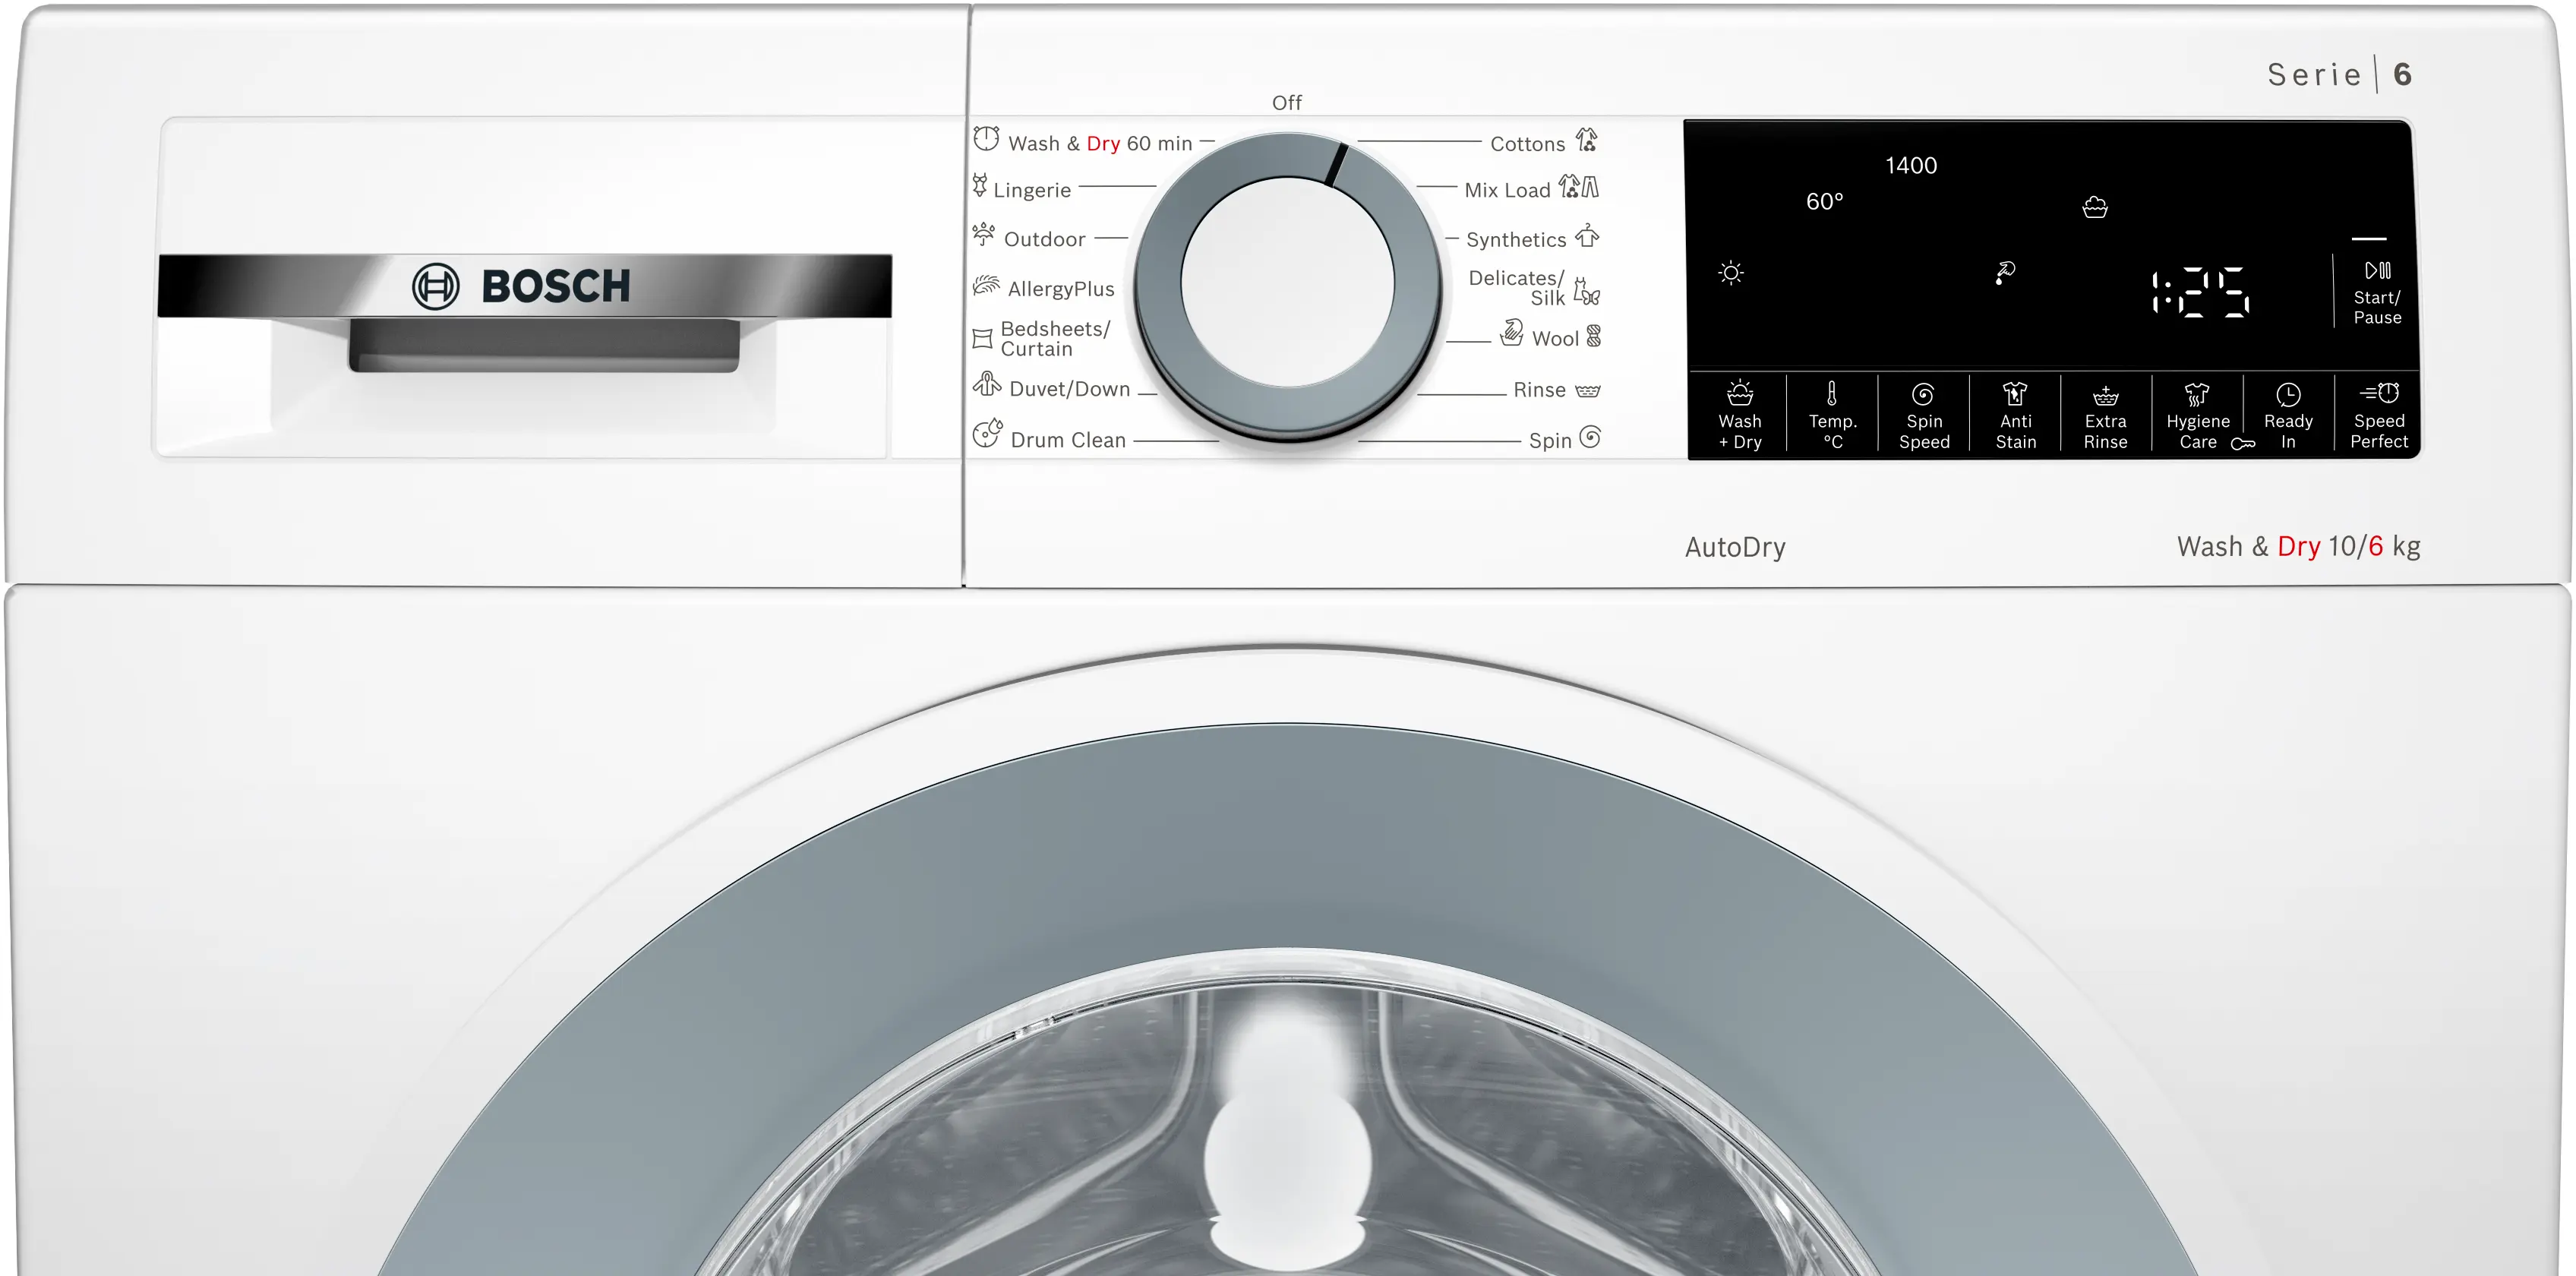Select the Wool program label

pos(1555,339)
